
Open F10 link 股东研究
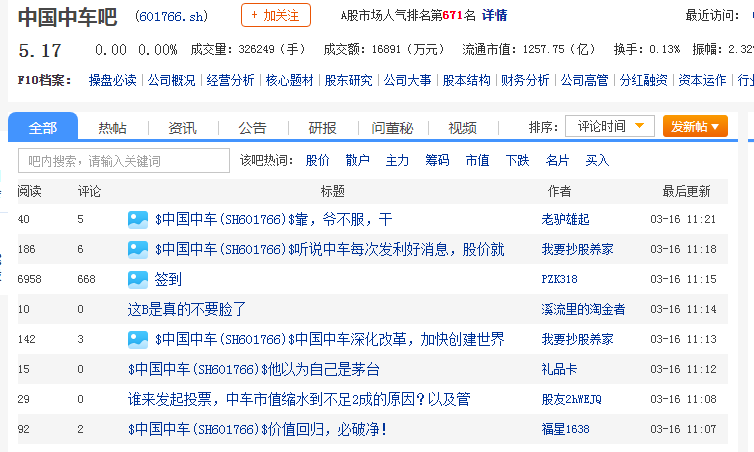click(349, 80)
